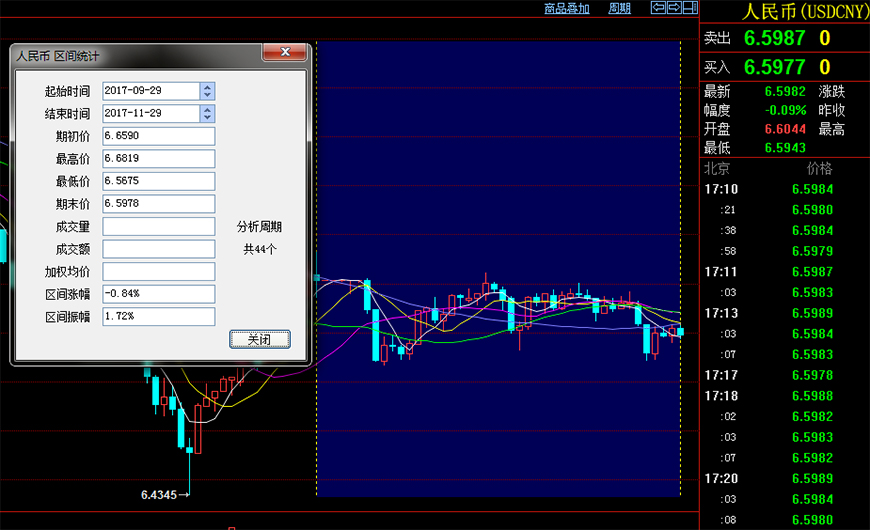870x530 pixels.
Task: Click the 区间涨幅 percentage field
Action: [x=158, y=294]
